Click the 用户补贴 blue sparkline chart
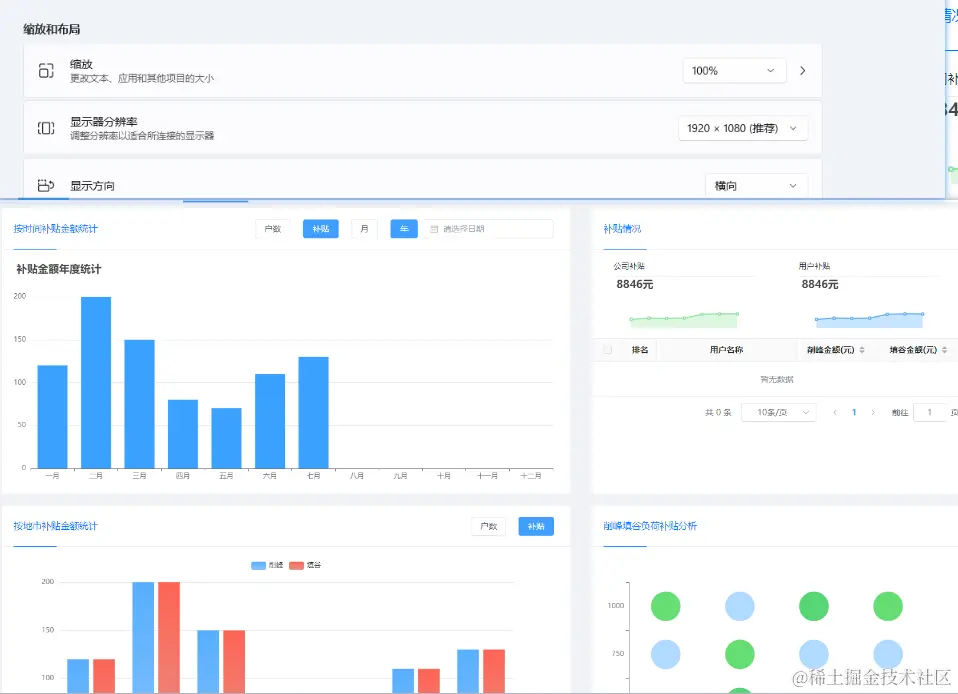The image size is (958, 694). pos(869,320)
